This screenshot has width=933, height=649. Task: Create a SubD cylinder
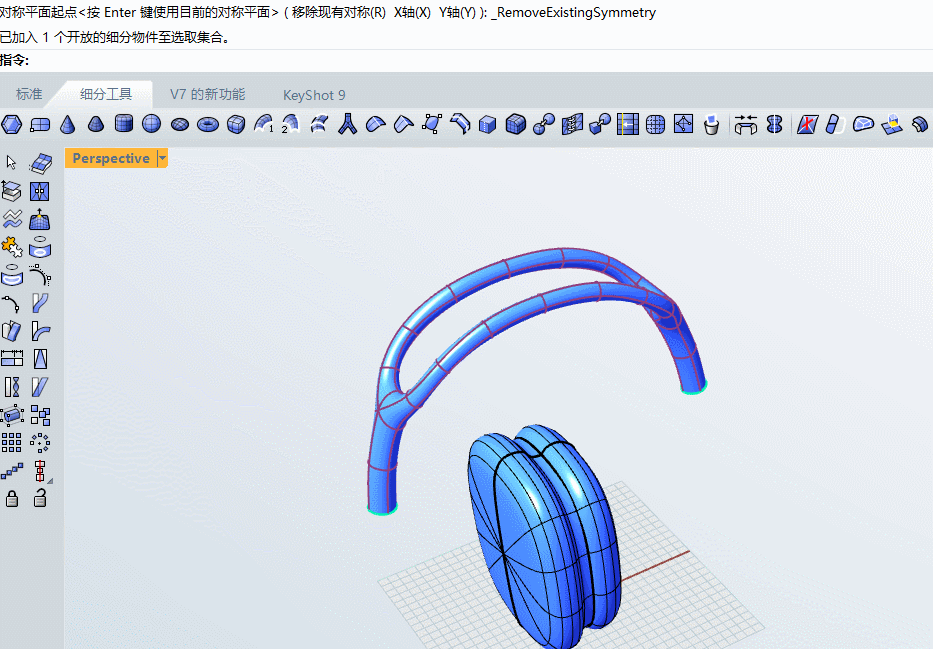point(124,124)
